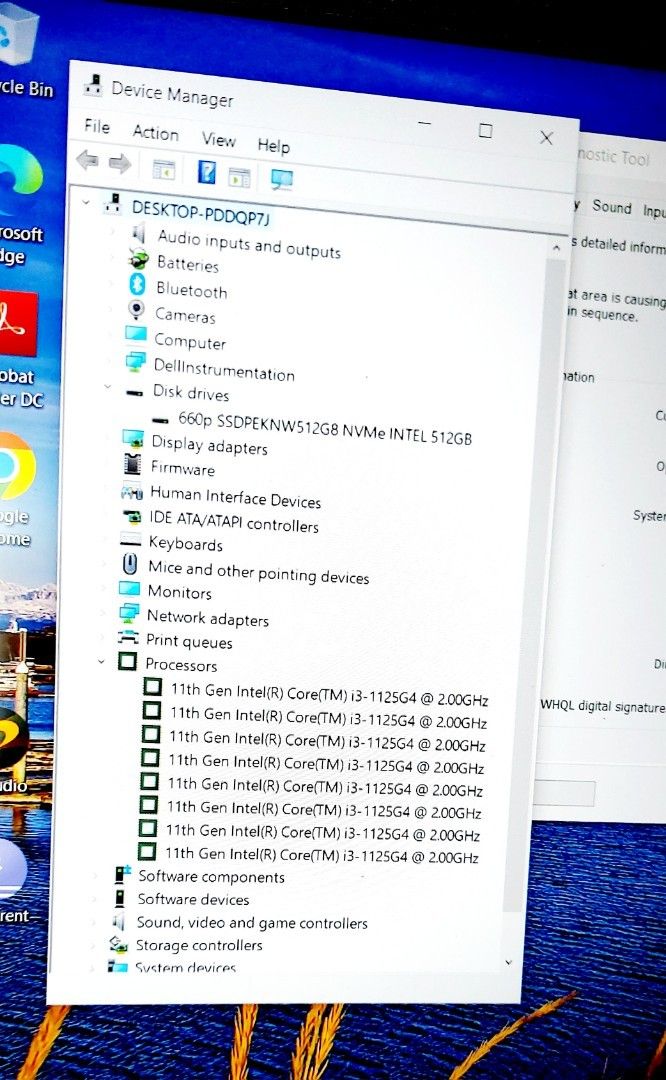The width and height of the screenshot is (666, 1080).
Task: Switch to the Sound tab in Diagnostic Tool
Action: click(611, 207)
